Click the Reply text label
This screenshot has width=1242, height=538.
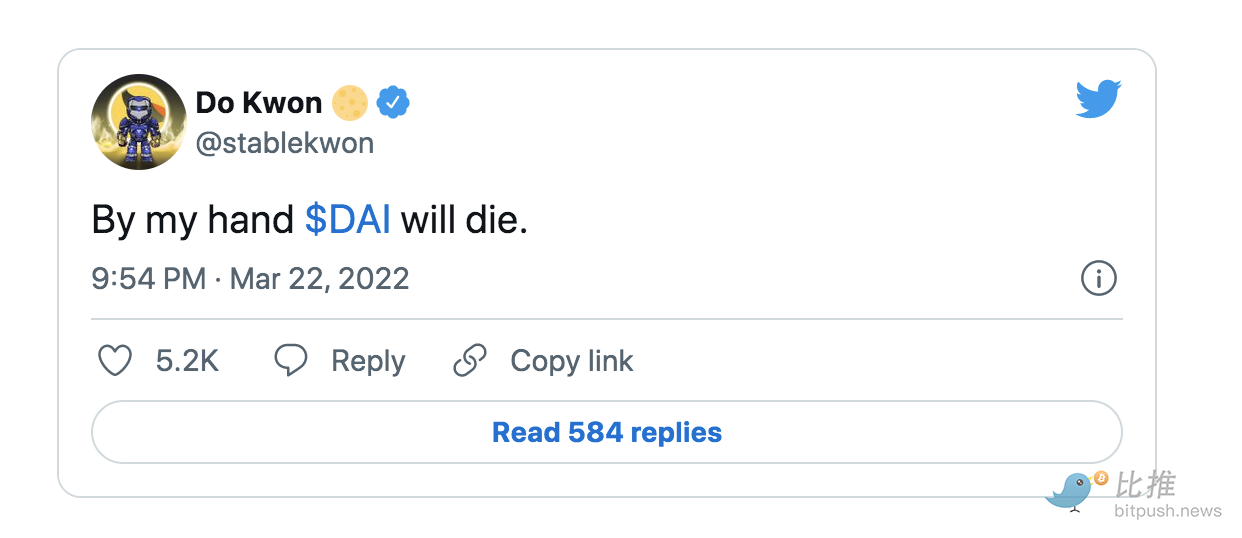[368, 361]
